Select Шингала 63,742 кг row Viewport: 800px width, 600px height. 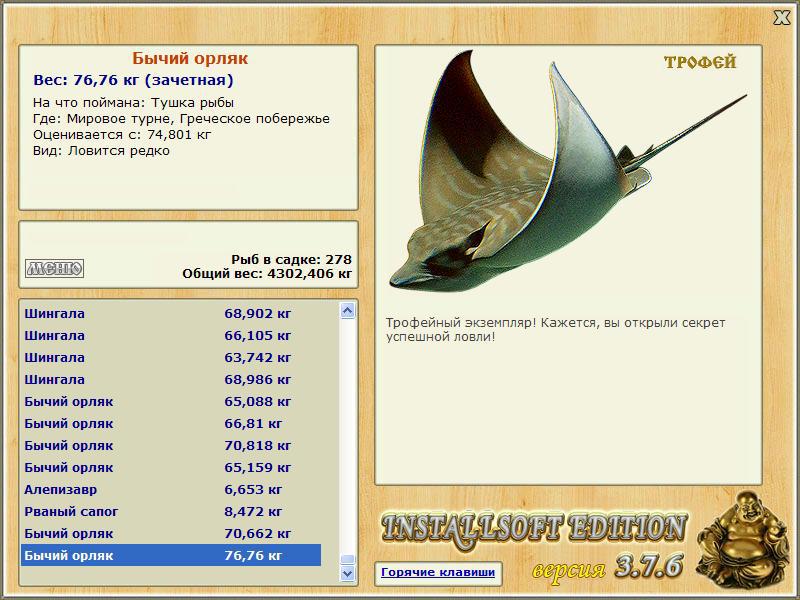click(171, 358)
